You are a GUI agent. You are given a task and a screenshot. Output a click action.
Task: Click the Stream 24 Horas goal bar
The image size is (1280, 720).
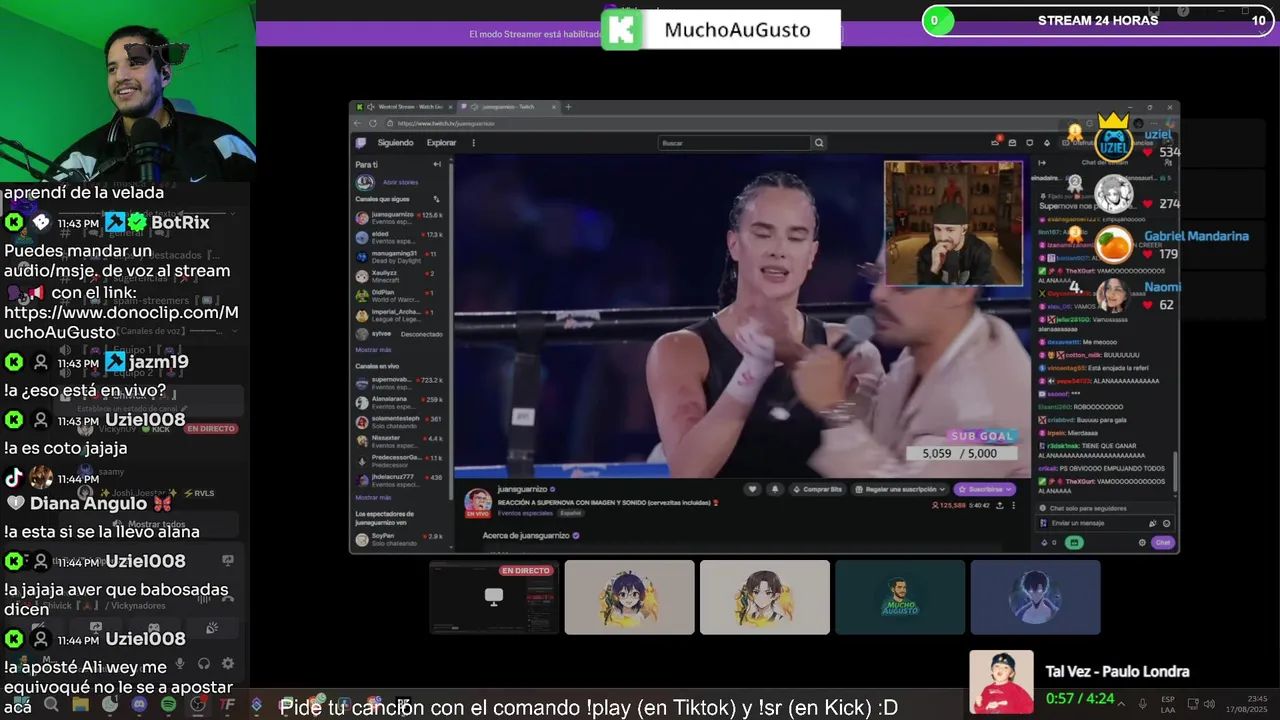[x=1098, y=20]
